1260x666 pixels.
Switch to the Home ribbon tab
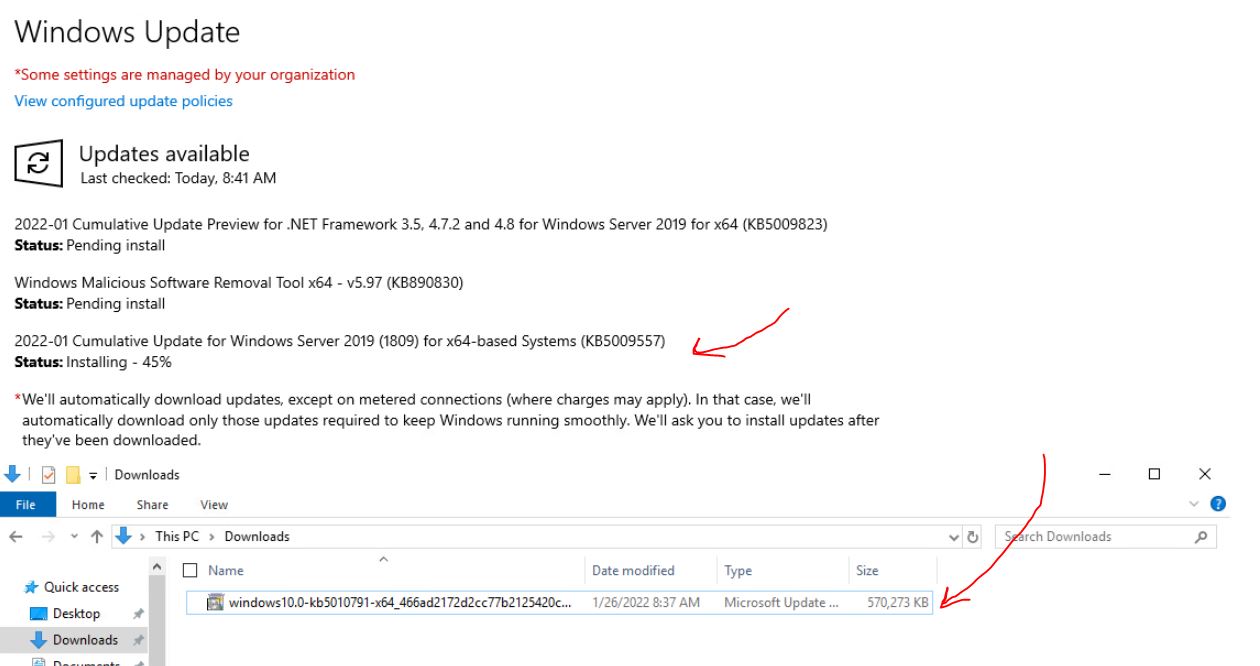point(88,505)
